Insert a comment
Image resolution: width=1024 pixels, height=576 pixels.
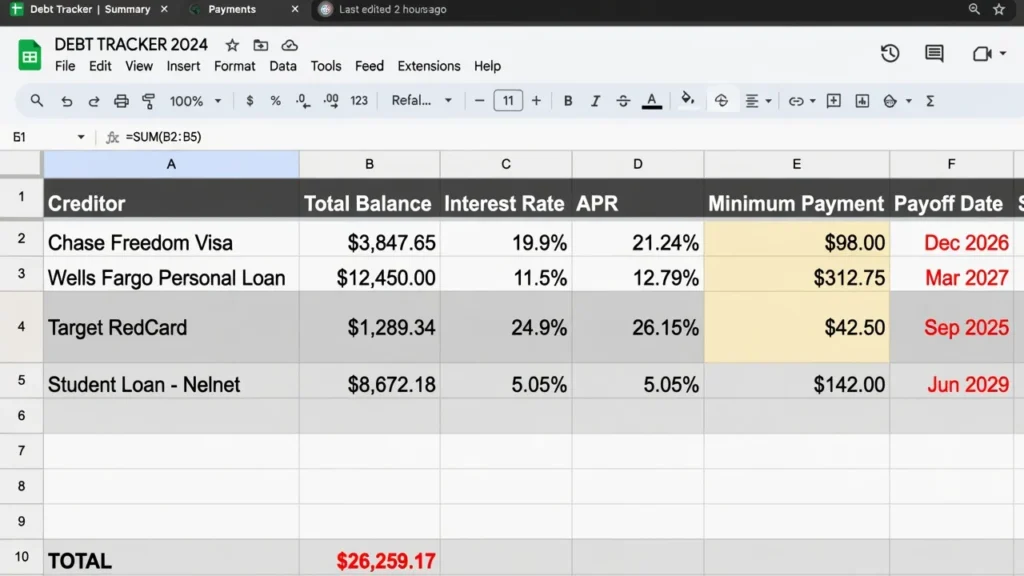833,101
